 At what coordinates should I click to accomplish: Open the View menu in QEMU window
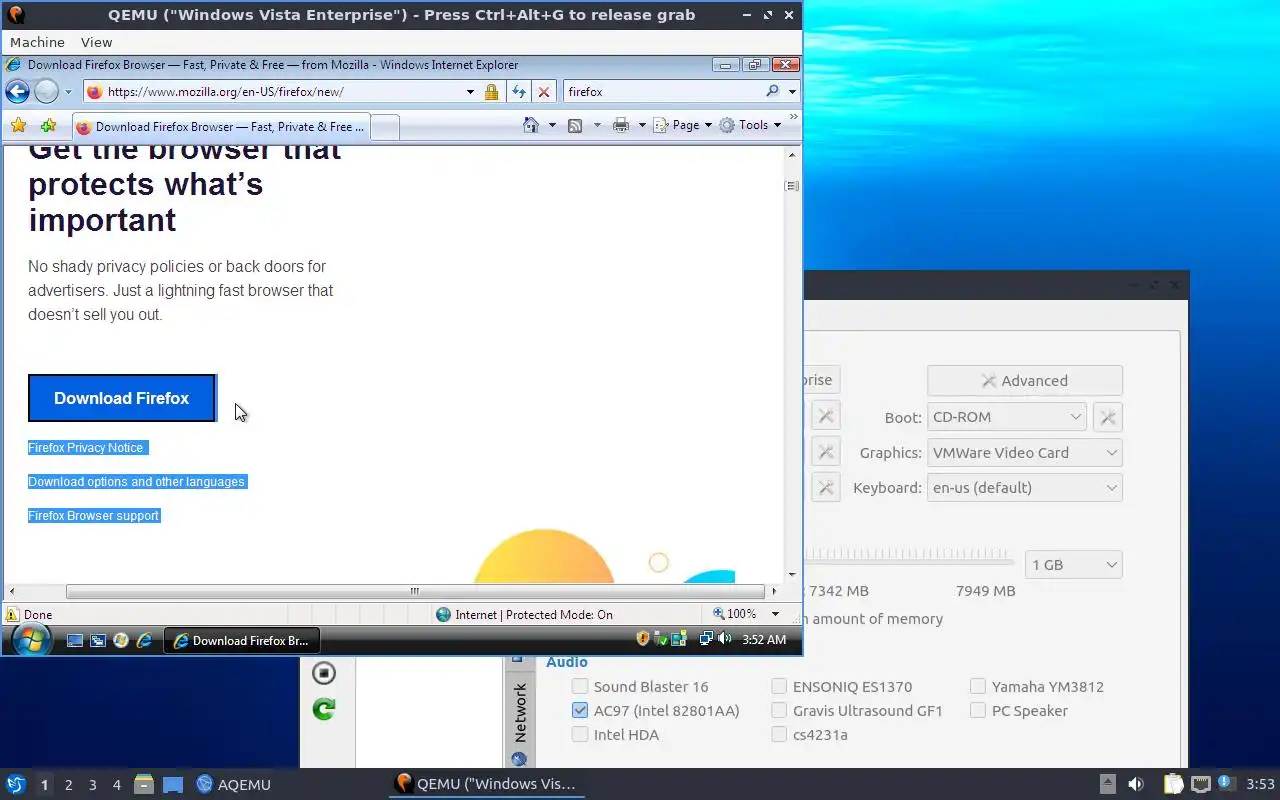pos(97,42)
